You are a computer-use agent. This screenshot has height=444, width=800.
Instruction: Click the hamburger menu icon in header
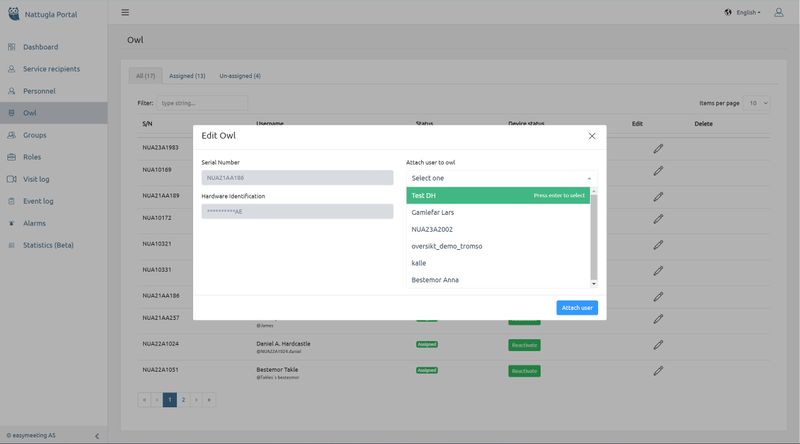(x=125, y=12)
